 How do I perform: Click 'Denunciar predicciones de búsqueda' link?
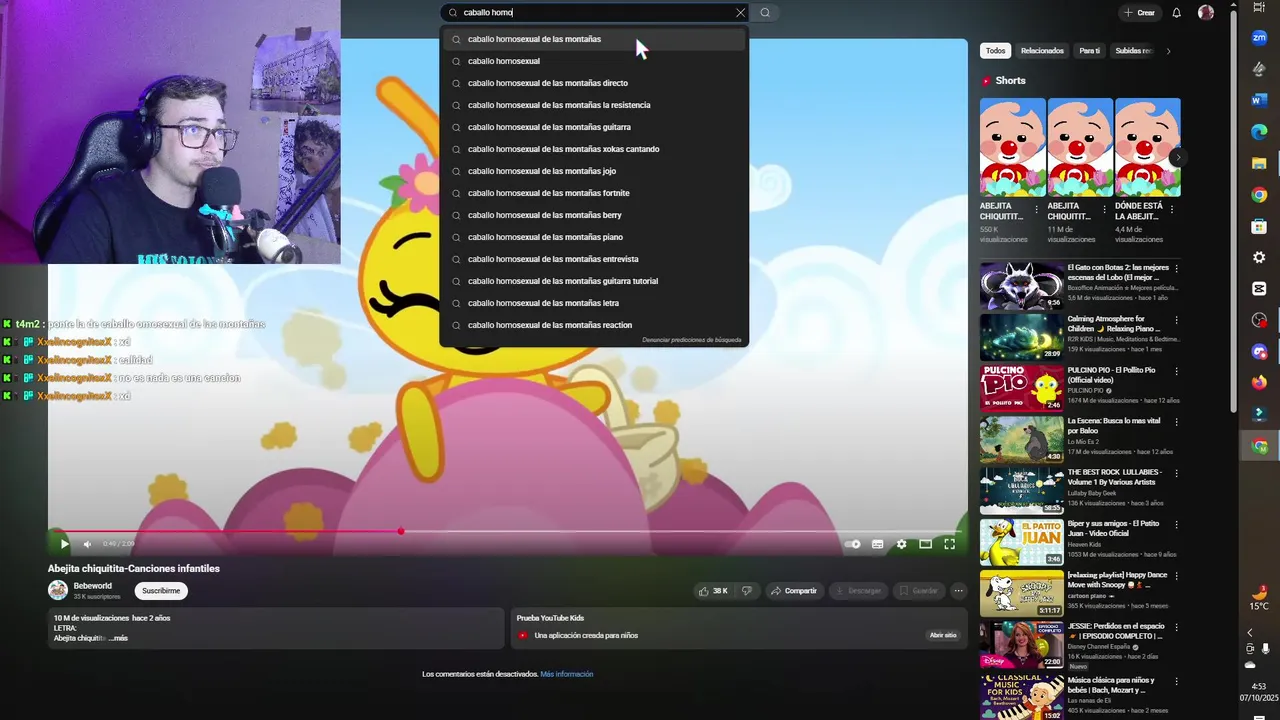(692, 340)
